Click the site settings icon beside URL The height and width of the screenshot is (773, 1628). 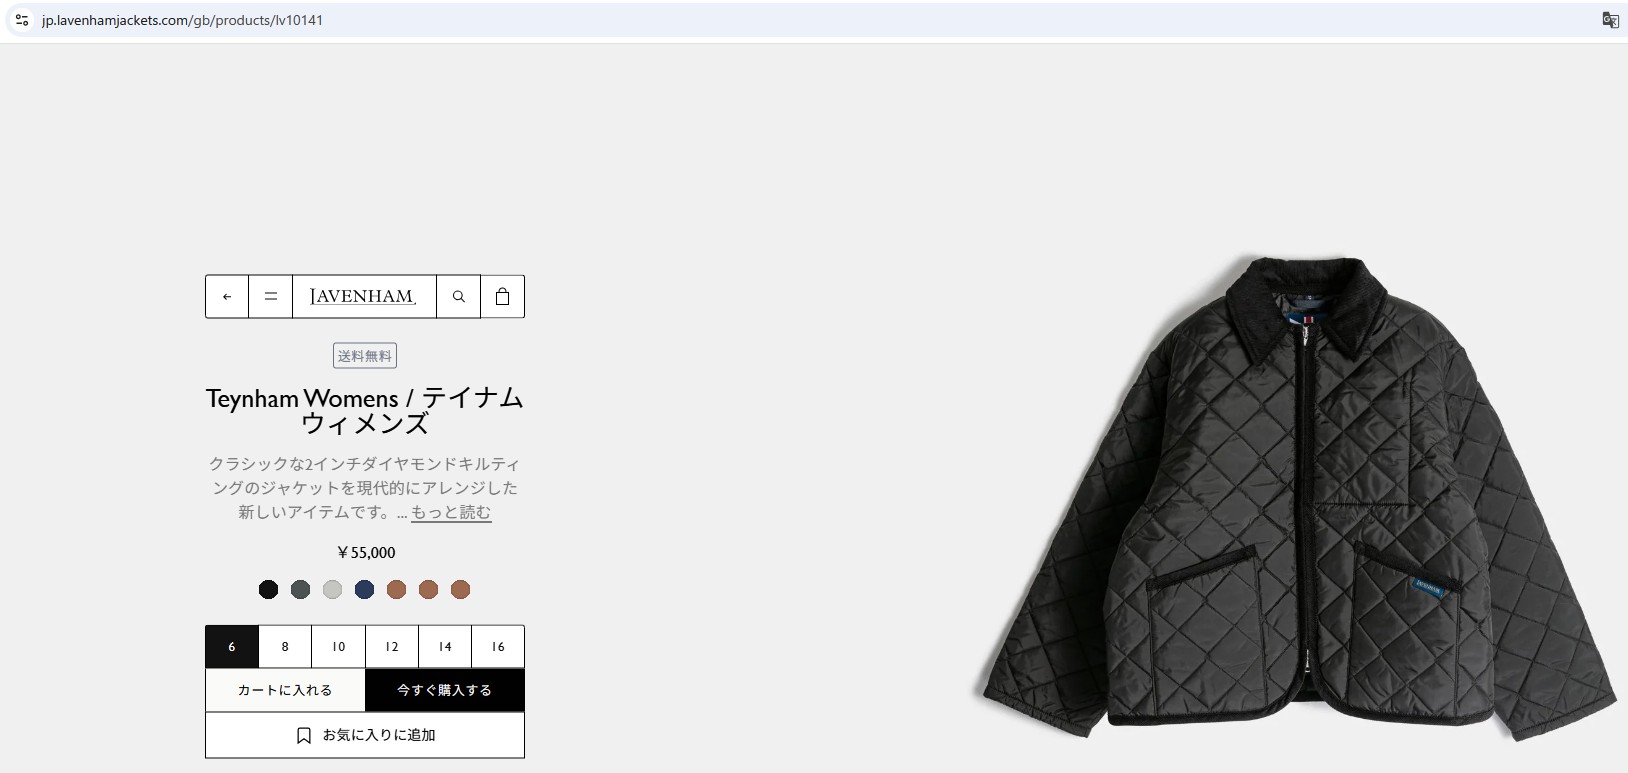[22, 20]
